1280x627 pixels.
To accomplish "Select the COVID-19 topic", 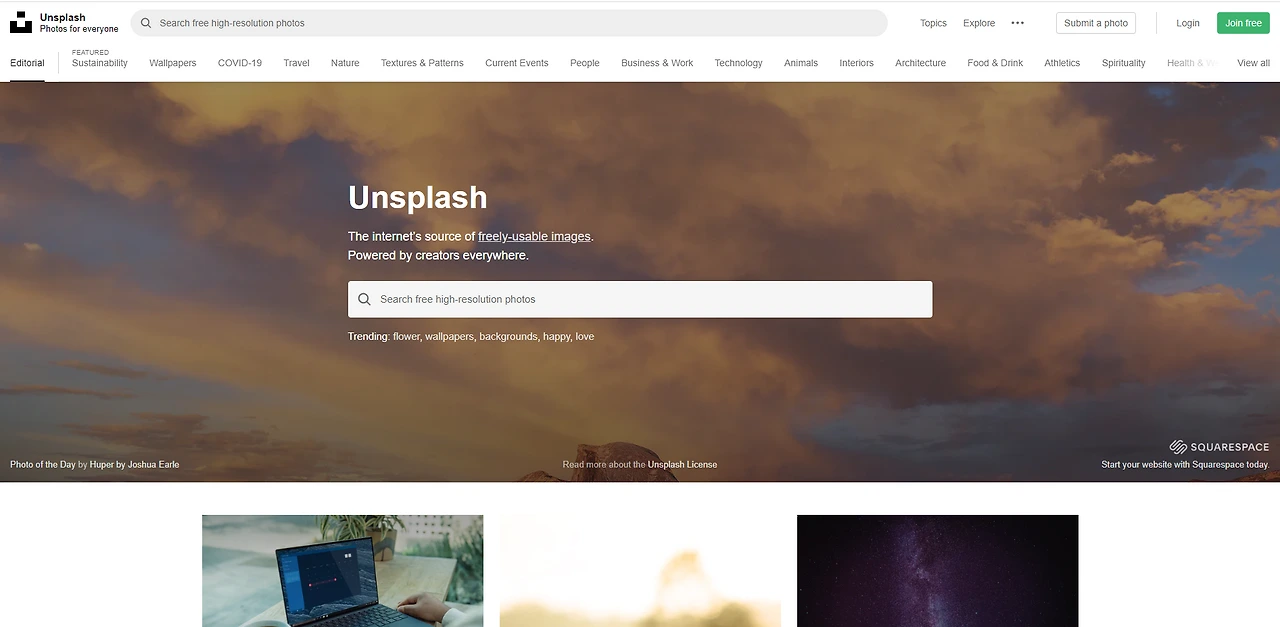I will click(240, 63).
